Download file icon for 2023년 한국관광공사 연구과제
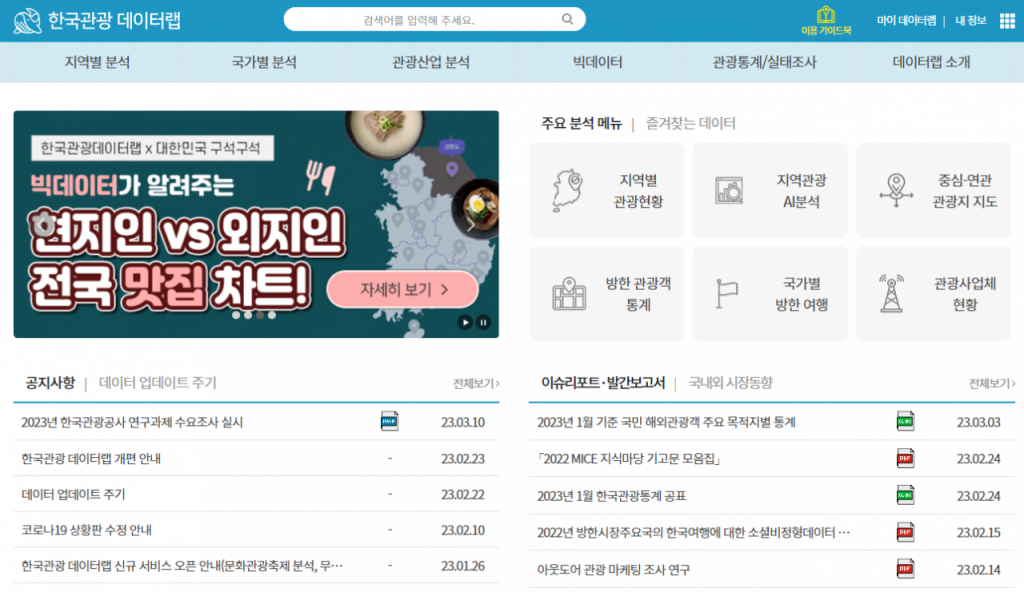1024x592 pixels. 390,421
